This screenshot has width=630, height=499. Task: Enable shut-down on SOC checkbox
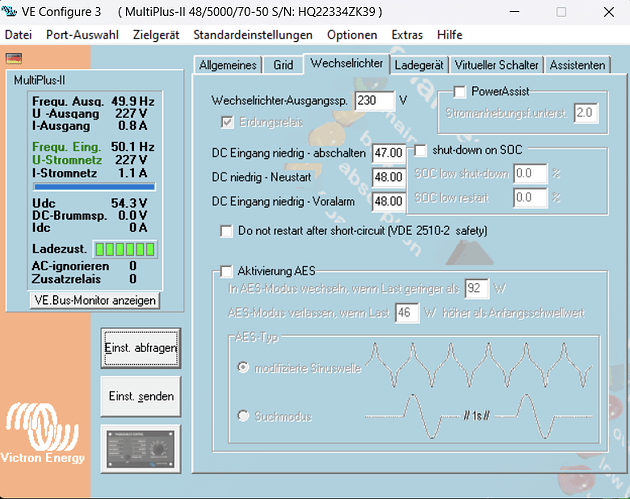click(x=420, y=151)
